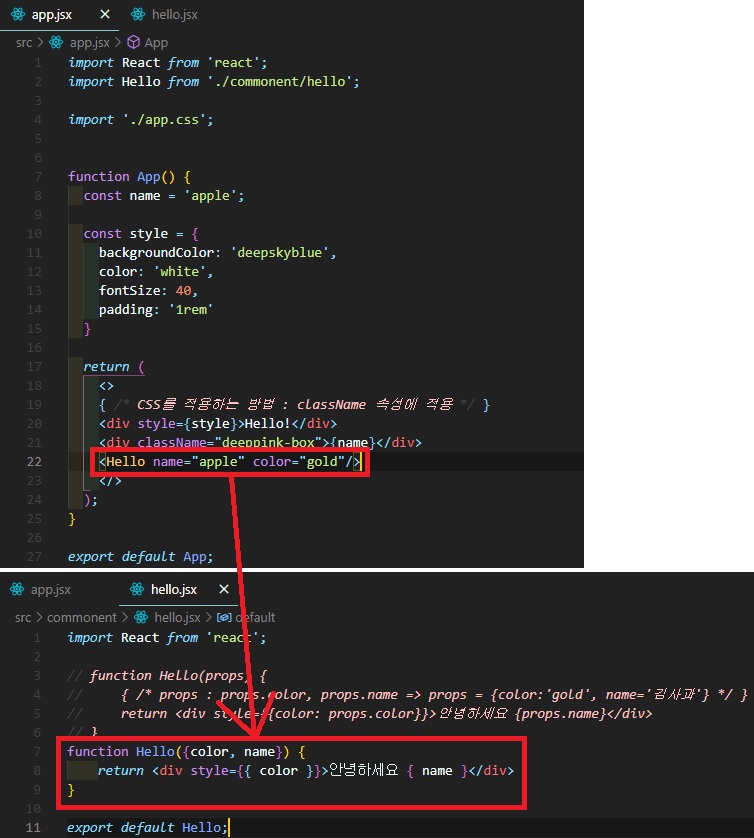The width and height of the screenshot is (754, 838).
Task: Click 'return <div style={{ color }}>' line
Action: 306,771
